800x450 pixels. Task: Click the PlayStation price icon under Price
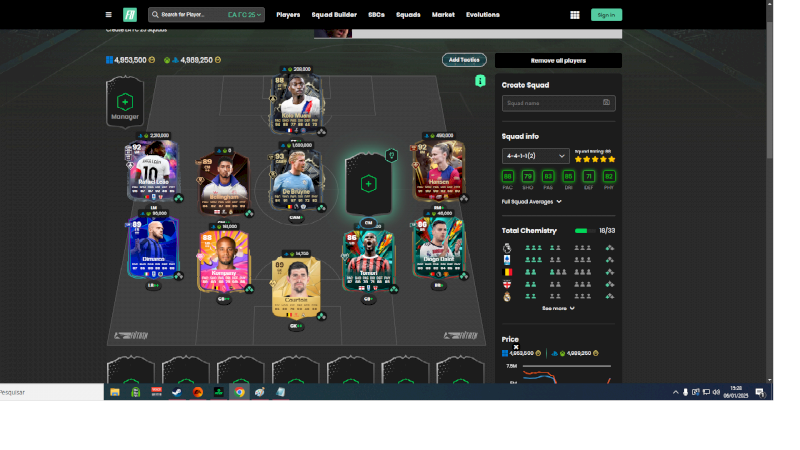(x=557, y=353)
